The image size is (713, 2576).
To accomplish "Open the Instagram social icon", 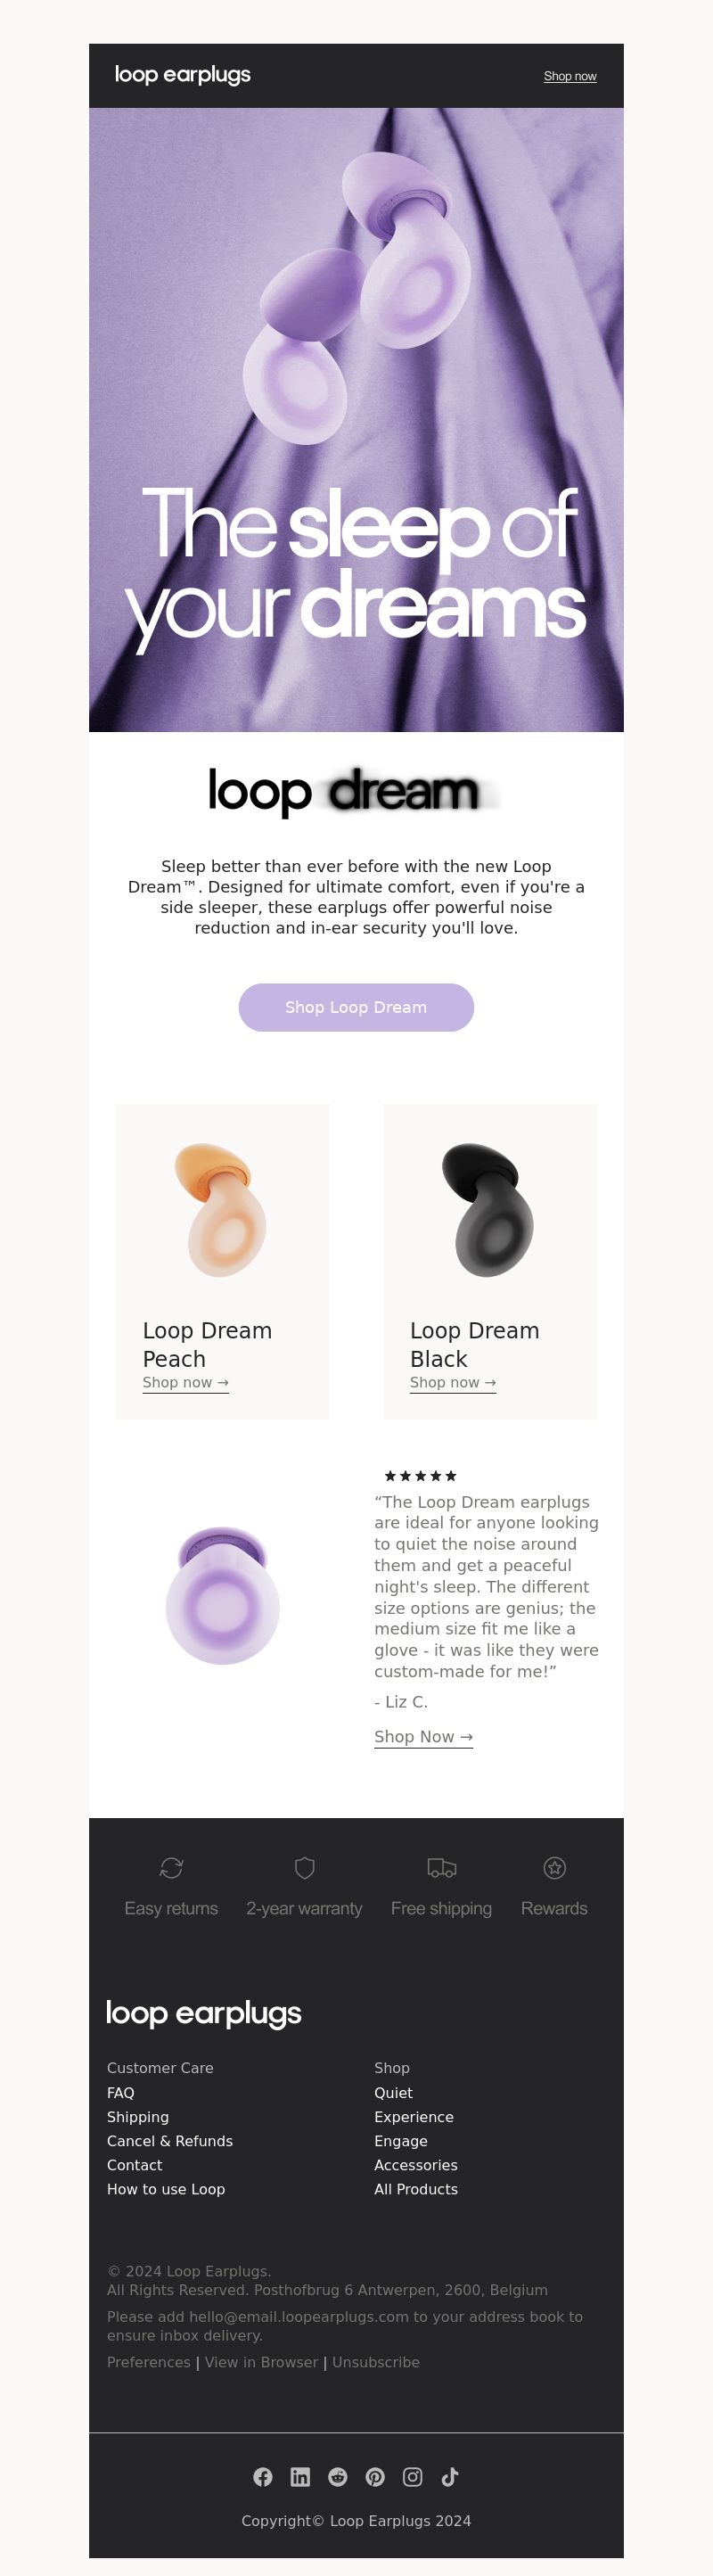I will coord(412,2476).
